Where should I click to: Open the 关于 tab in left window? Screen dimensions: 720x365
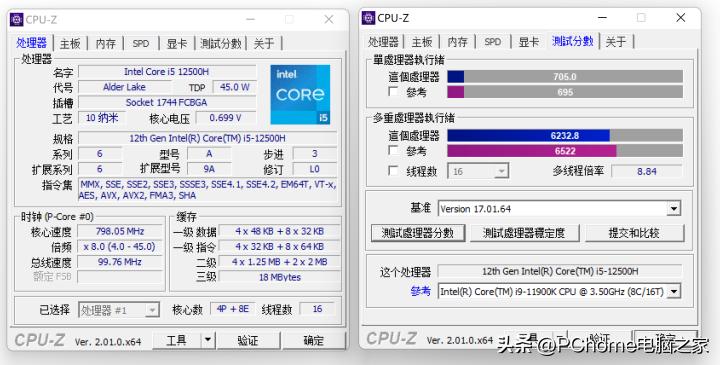(x=264, y=44)
